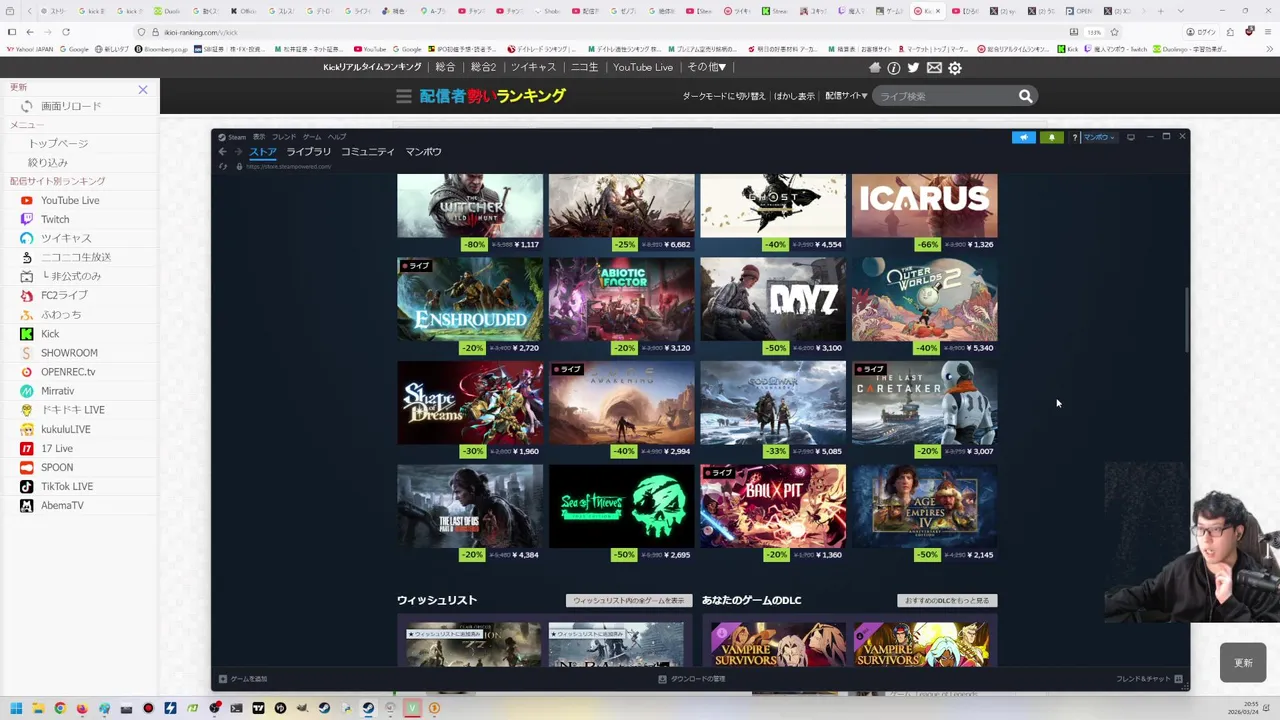Reload Steam store page icon
The image size is (1280, 720).
click(x=223, y=166)
